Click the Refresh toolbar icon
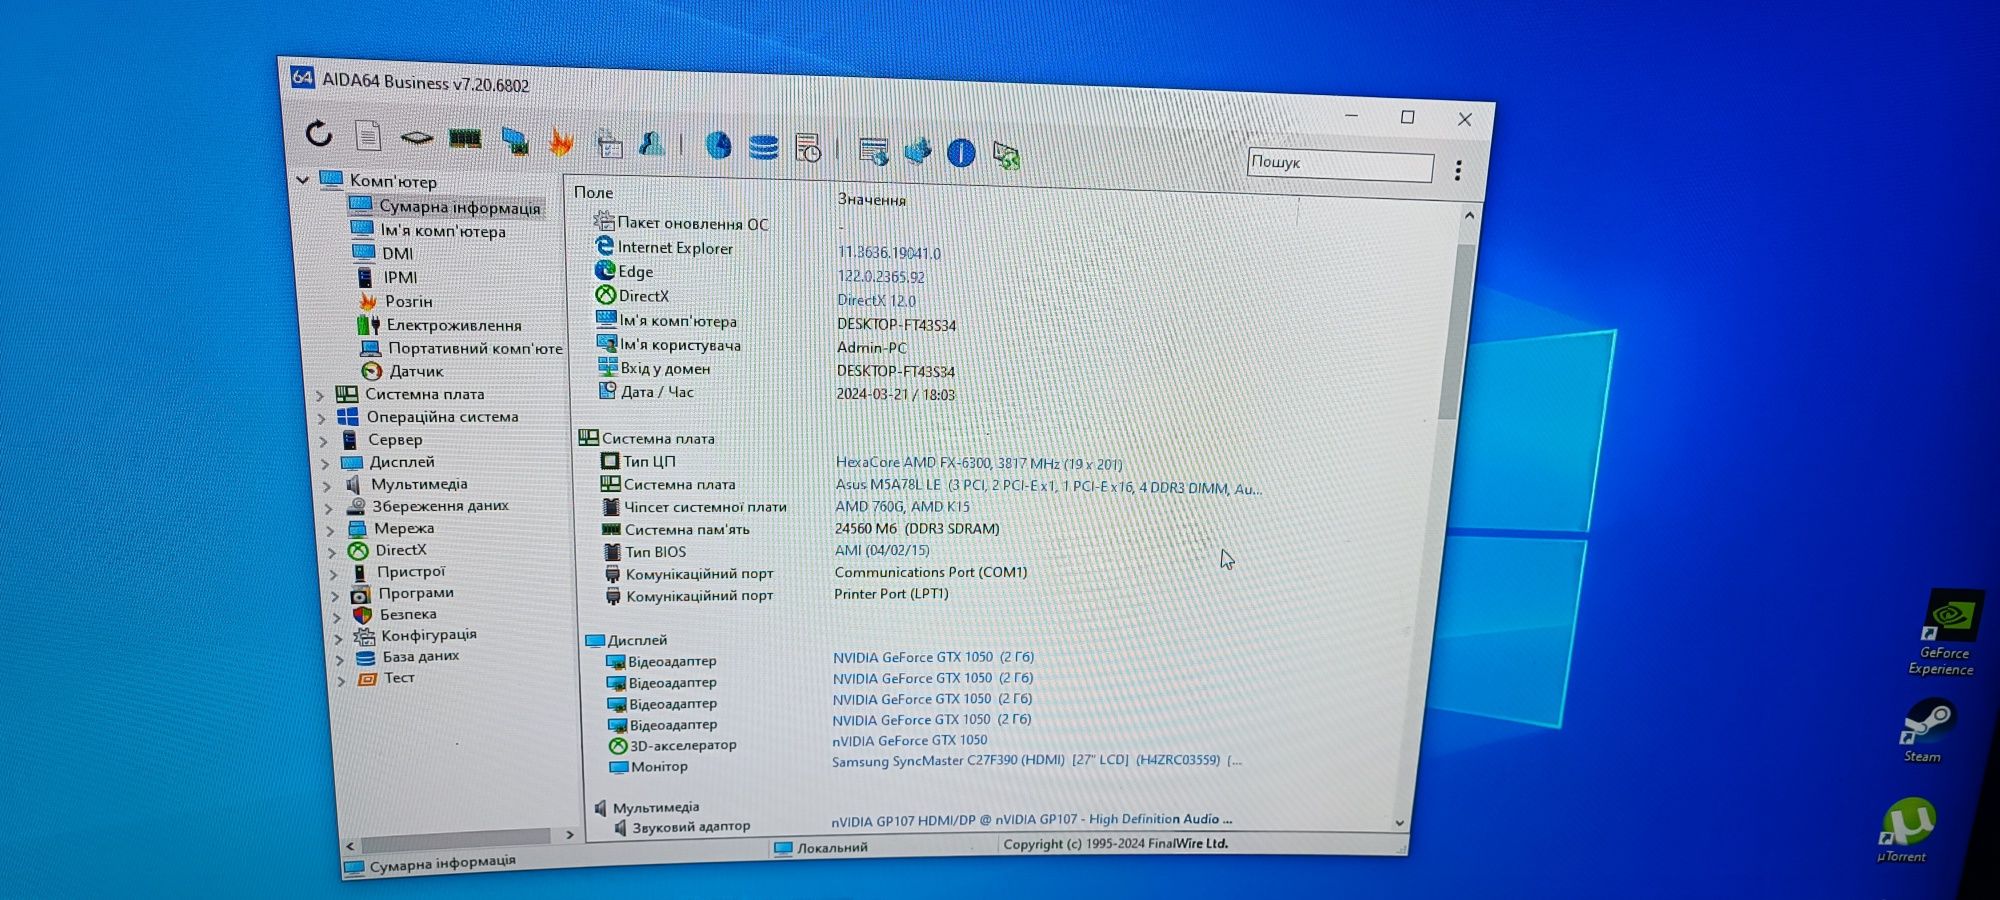Viewport: 2000px width, 900px height. 319,133
